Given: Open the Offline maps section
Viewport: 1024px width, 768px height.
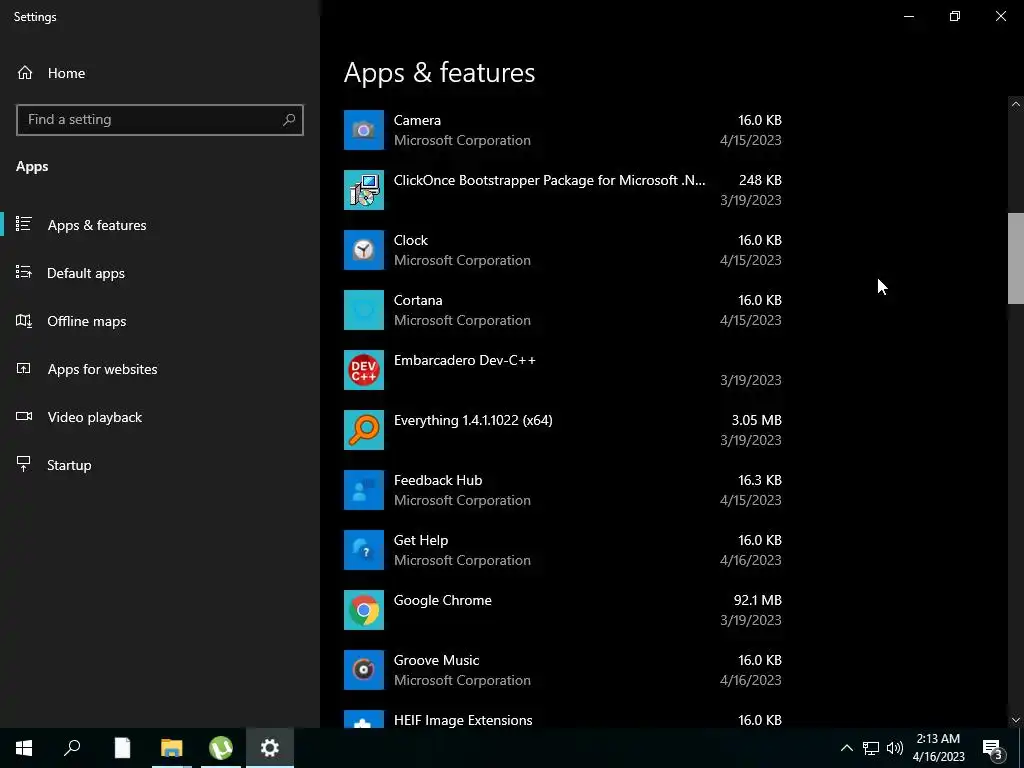Looking at the screenshot, I should click(160, 321).
